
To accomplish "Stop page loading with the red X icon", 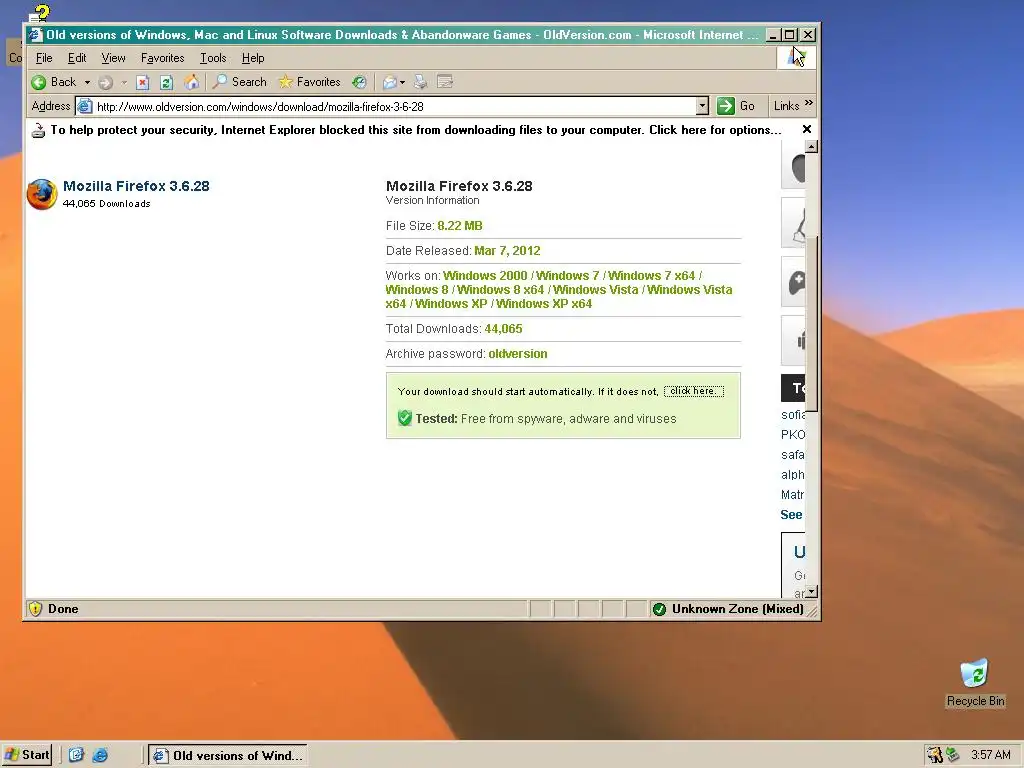I will [142, 82].
